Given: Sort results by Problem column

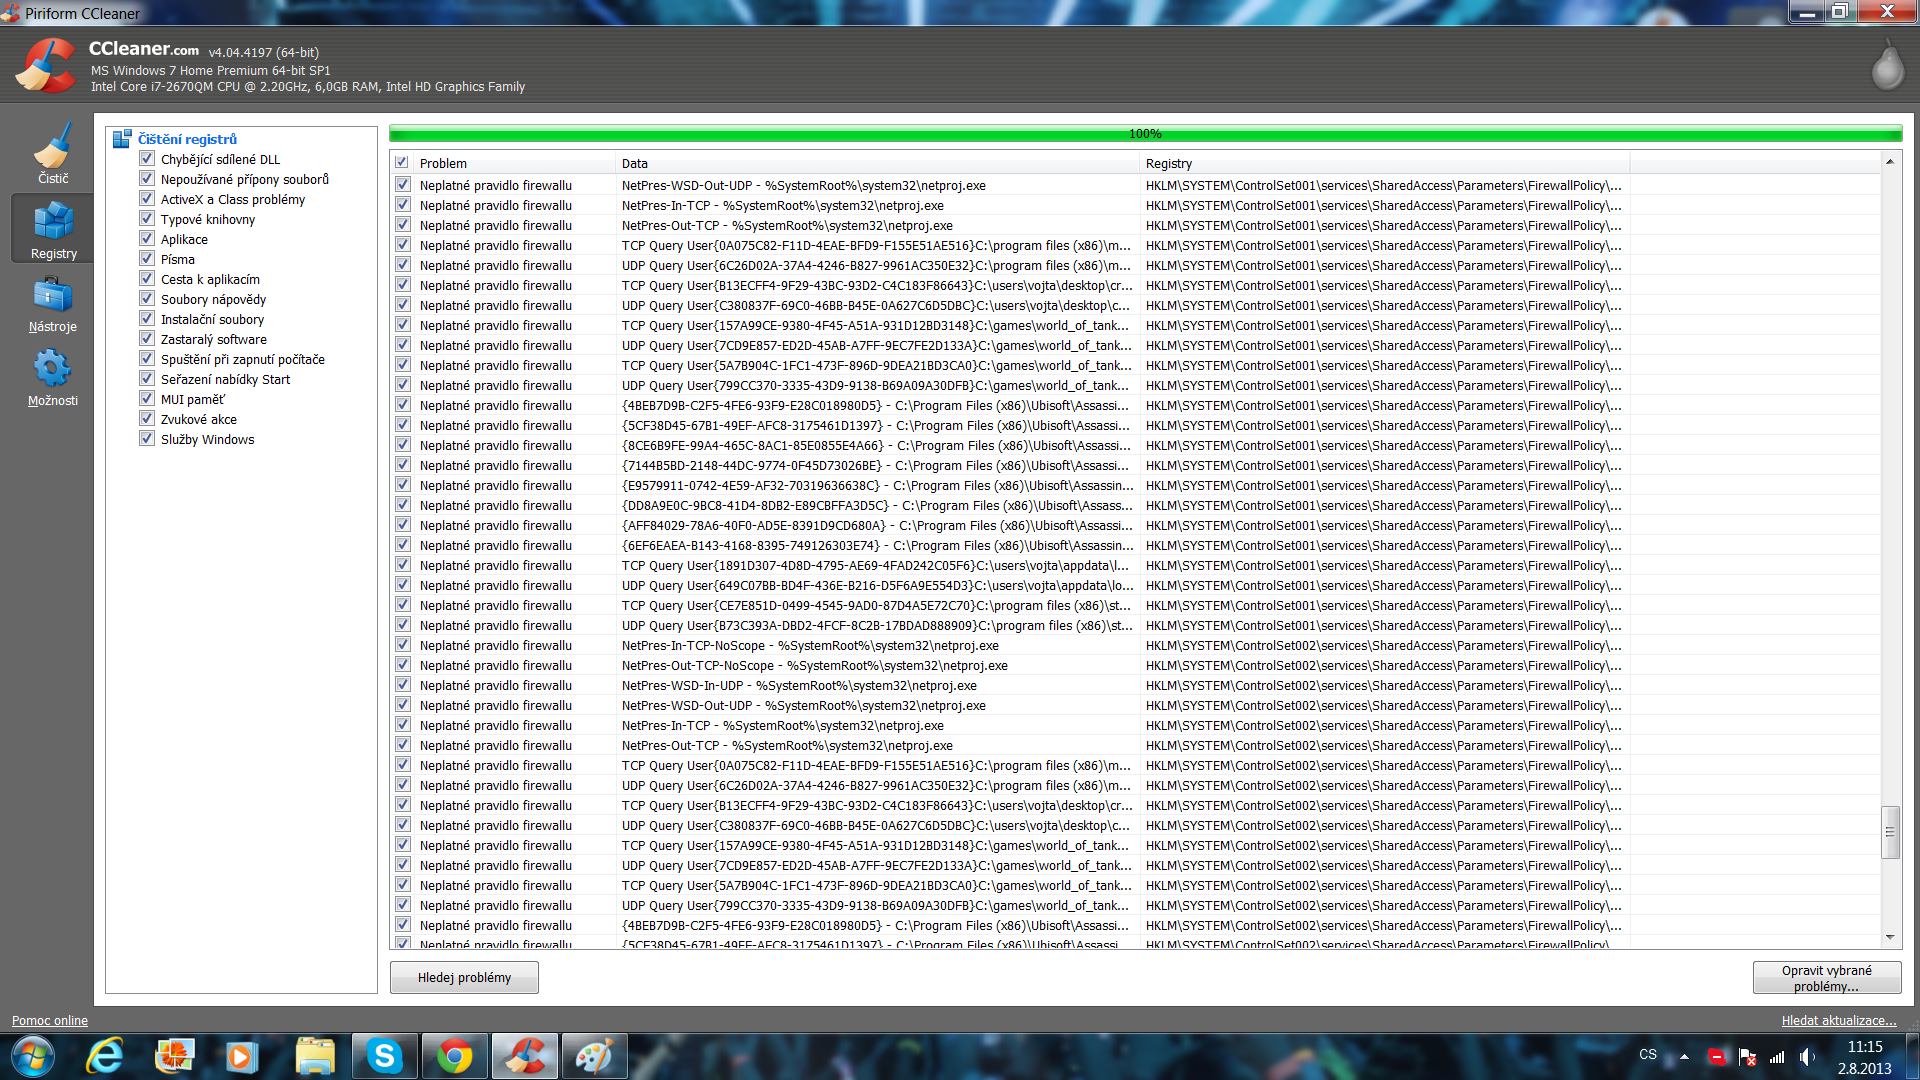Looking at the screenshot, I should (x=514, y=163).
